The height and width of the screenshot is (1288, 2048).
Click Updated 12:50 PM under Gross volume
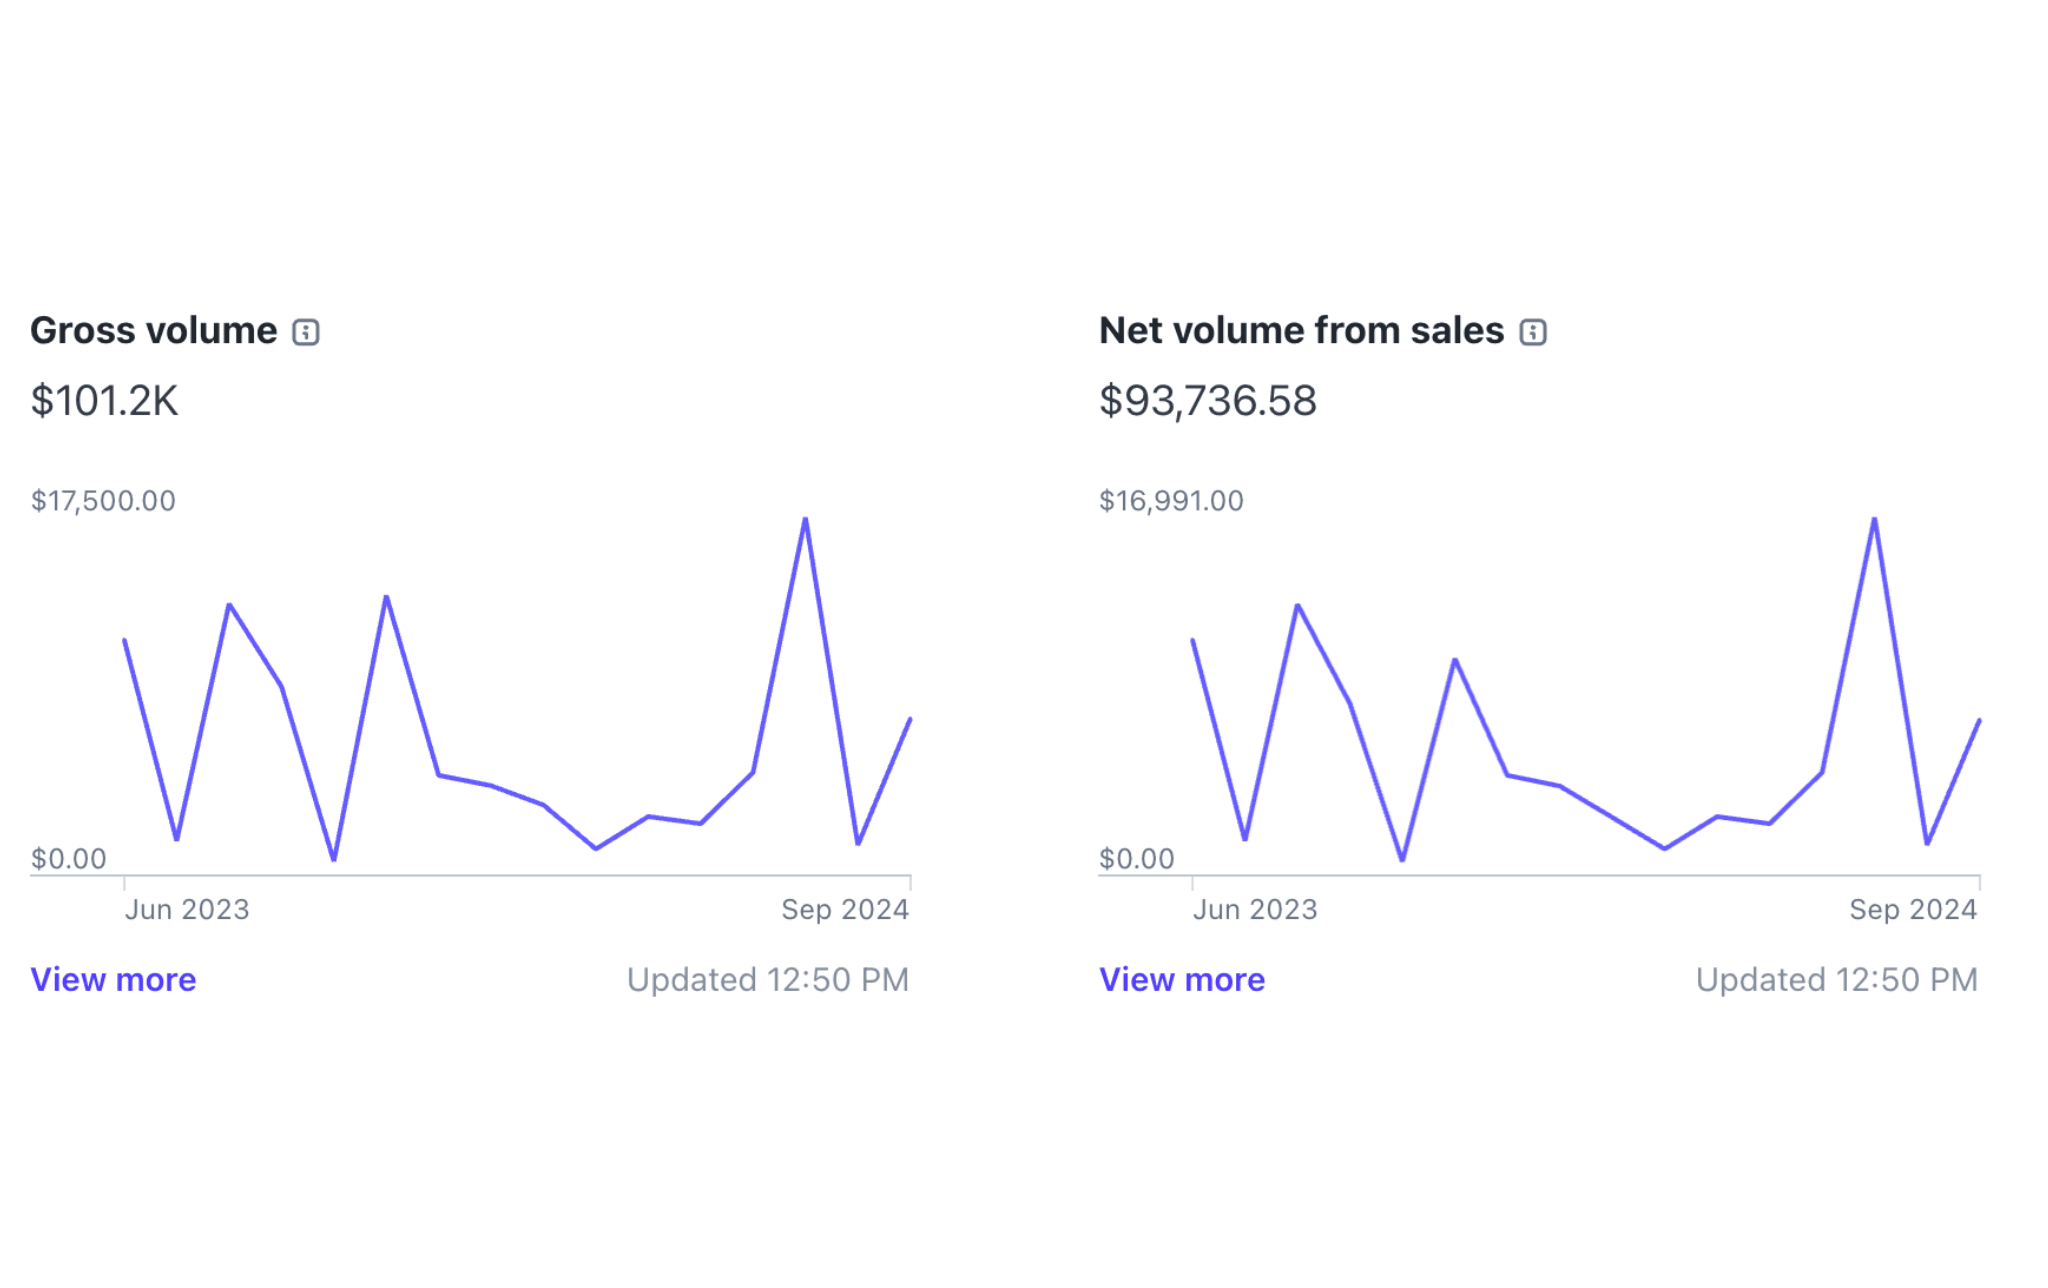[x=768, y=980]
